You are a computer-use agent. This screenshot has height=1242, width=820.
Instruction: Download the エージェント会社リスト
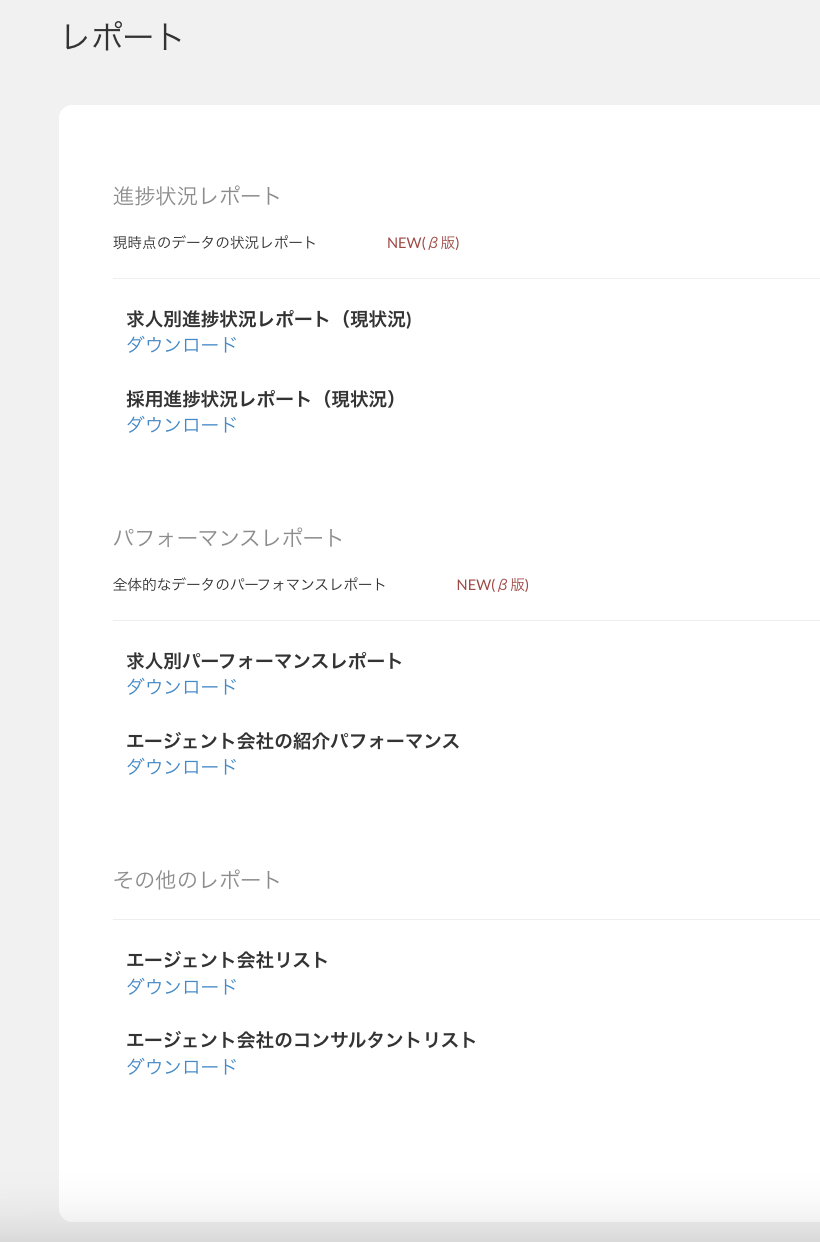[x=180, y=986]
